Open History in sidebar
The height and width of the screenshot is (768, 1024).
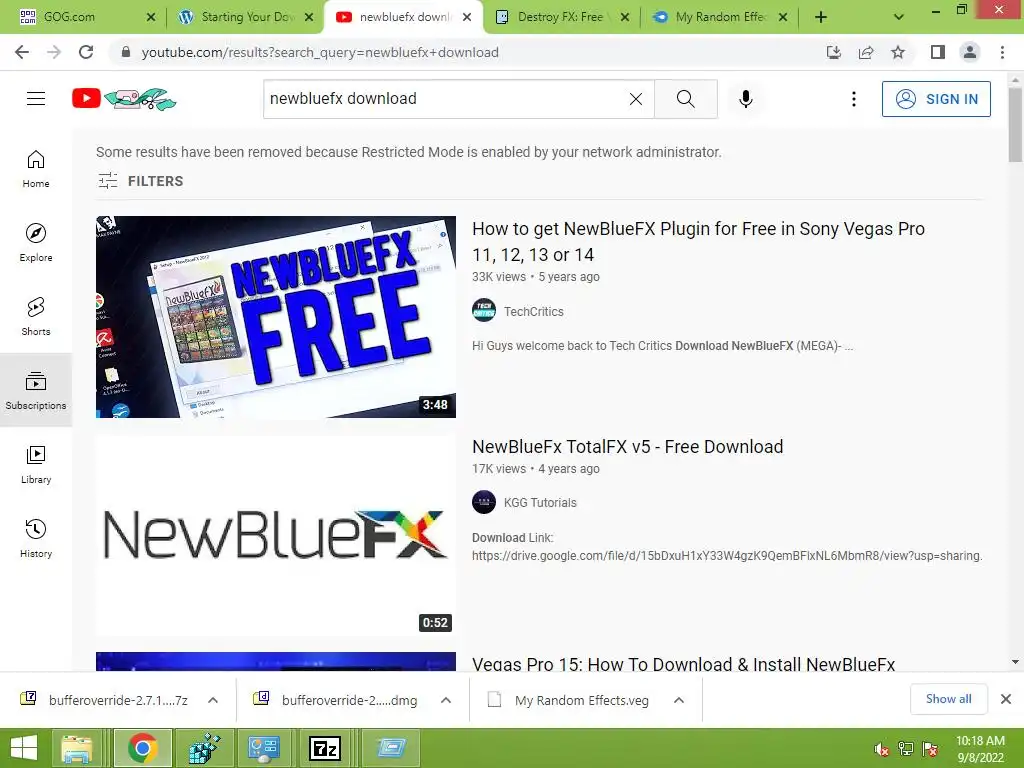(x=36, y=538)
